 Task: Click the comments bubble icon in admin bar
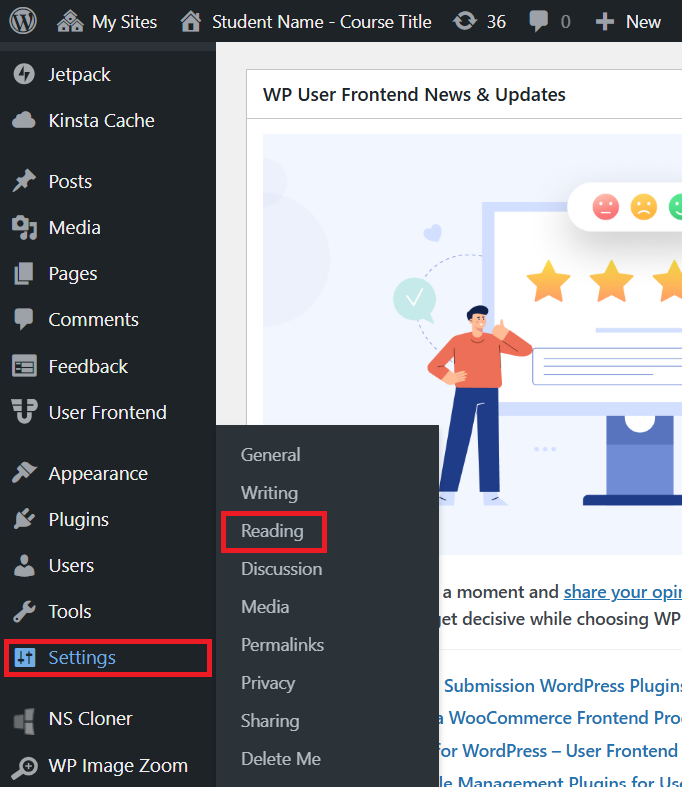(x=538, y=22)
